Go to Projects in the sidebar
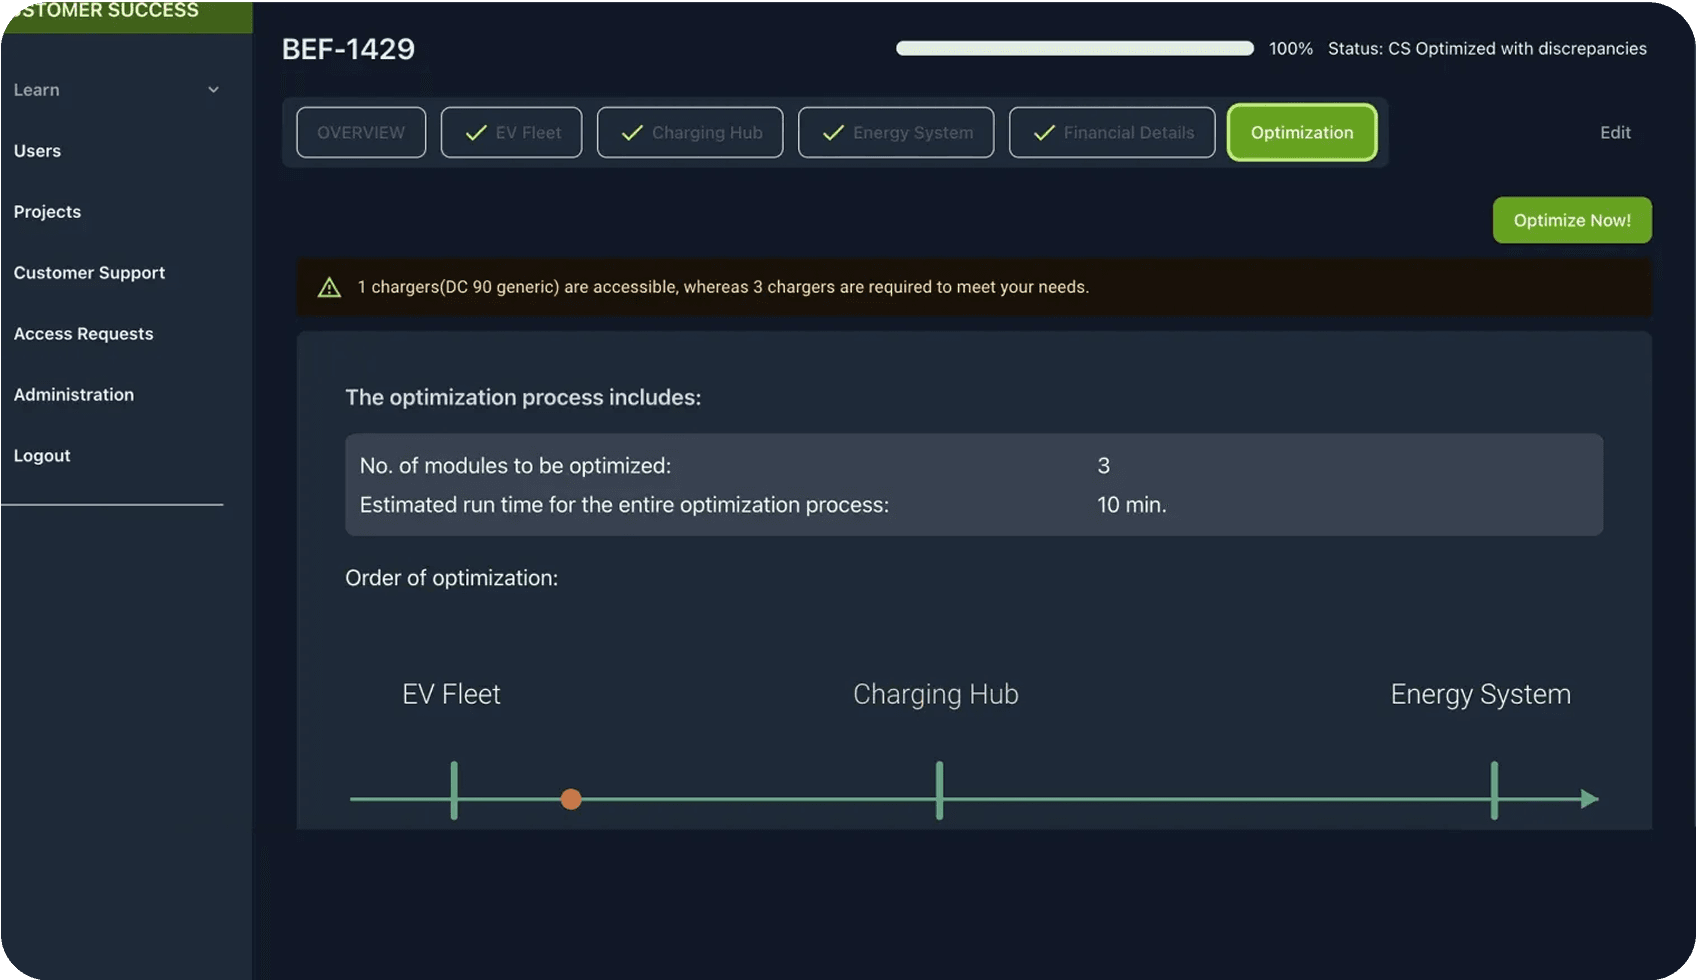This screenshot has height=980, width=1696. (x=47, y=212)
